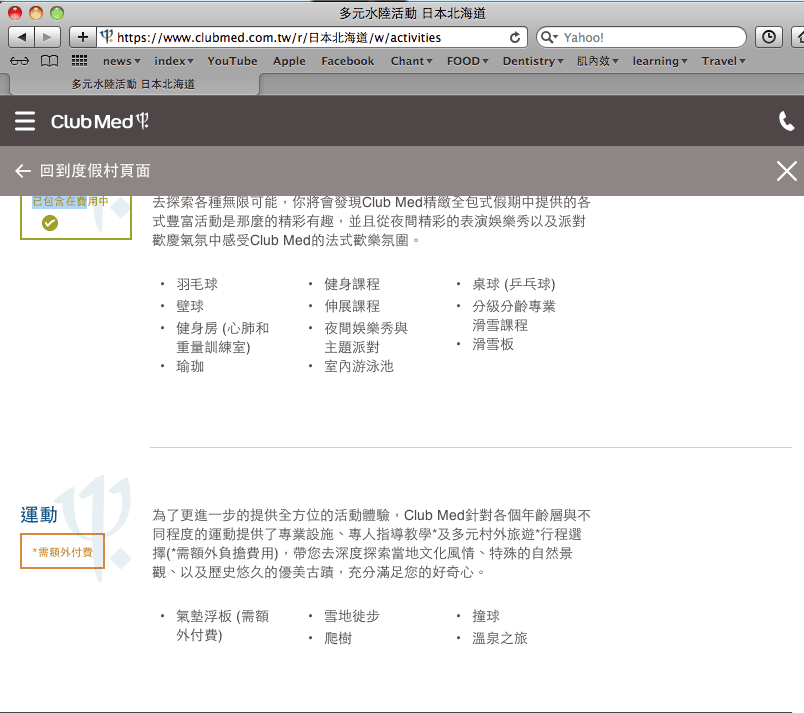This screenshot has height=713, width=804.
Task: Click the 室內游泳池 list item
Action: pos(358,366)
